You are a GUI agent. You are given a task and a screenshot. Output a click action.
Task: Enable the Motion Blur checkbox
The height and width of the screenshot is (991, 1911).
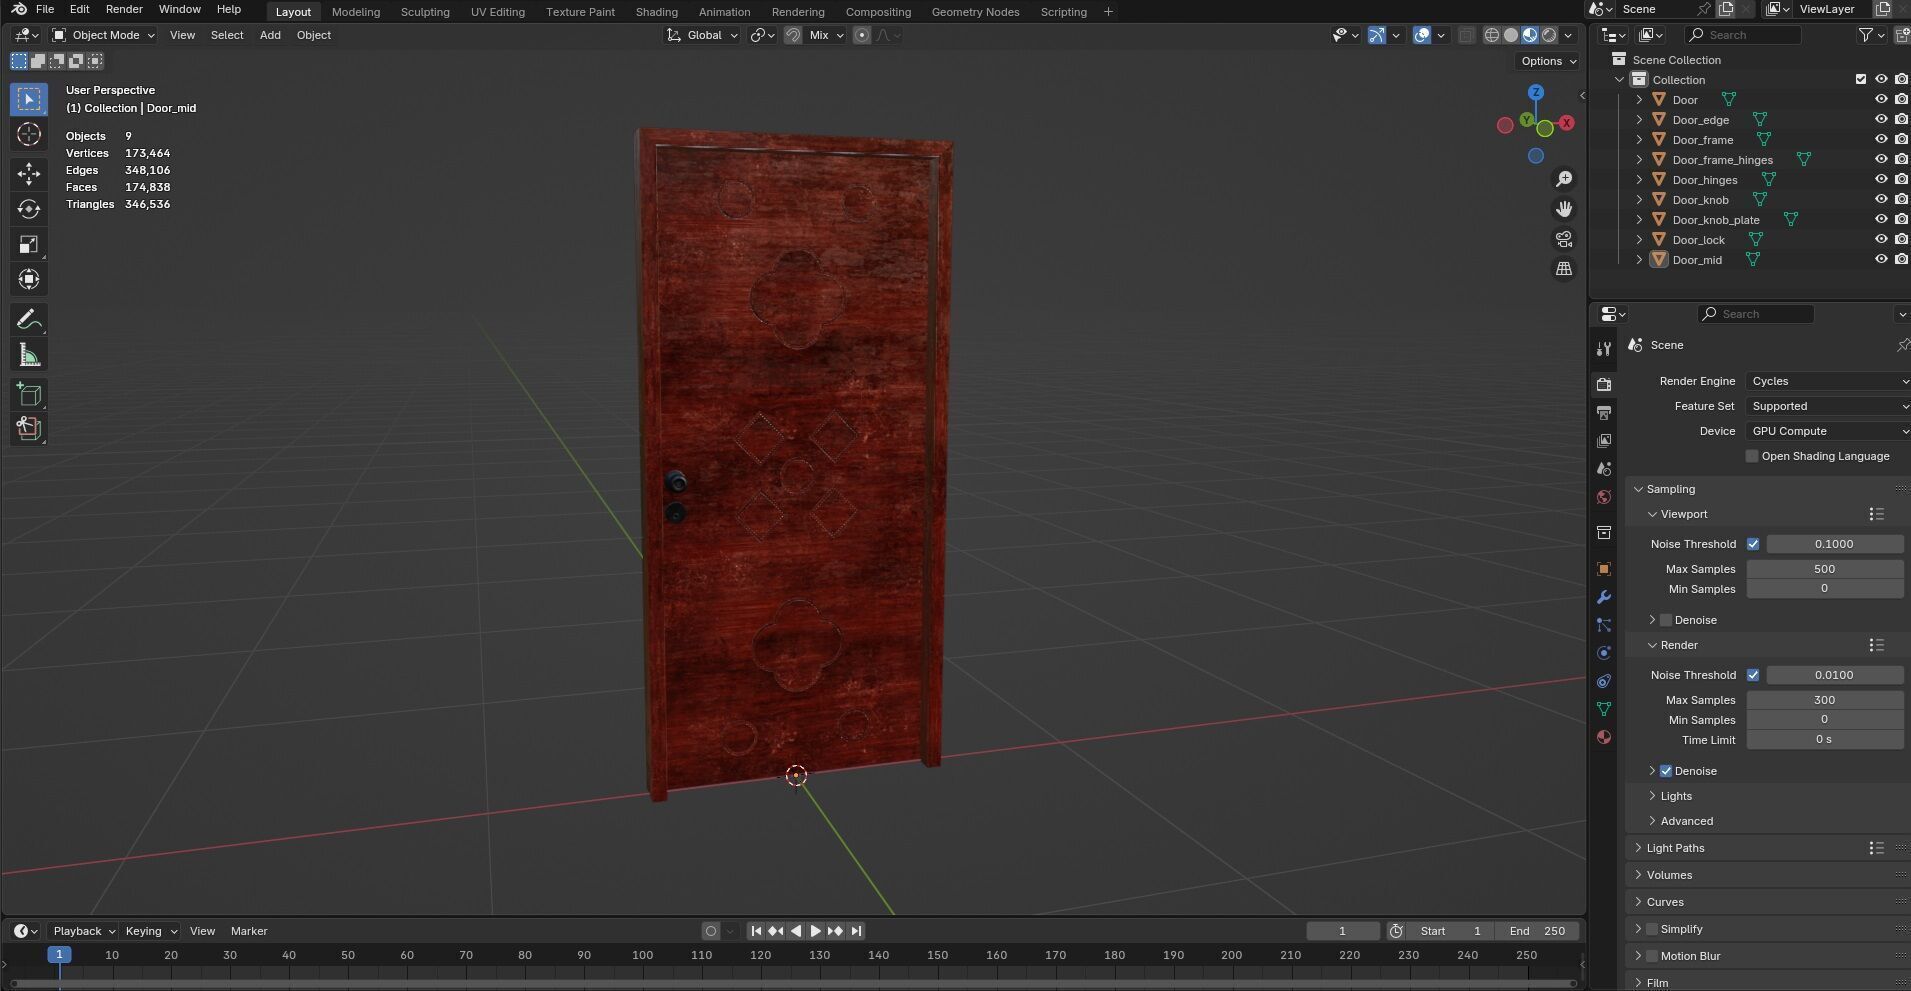pos(1652,956)
